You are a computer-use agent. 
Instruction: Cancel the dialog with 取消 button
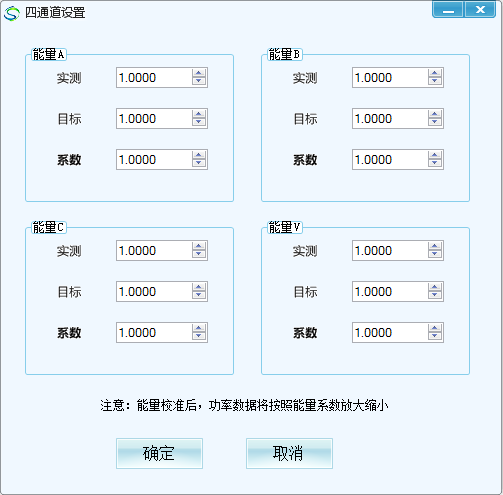[x=289, y=453]
